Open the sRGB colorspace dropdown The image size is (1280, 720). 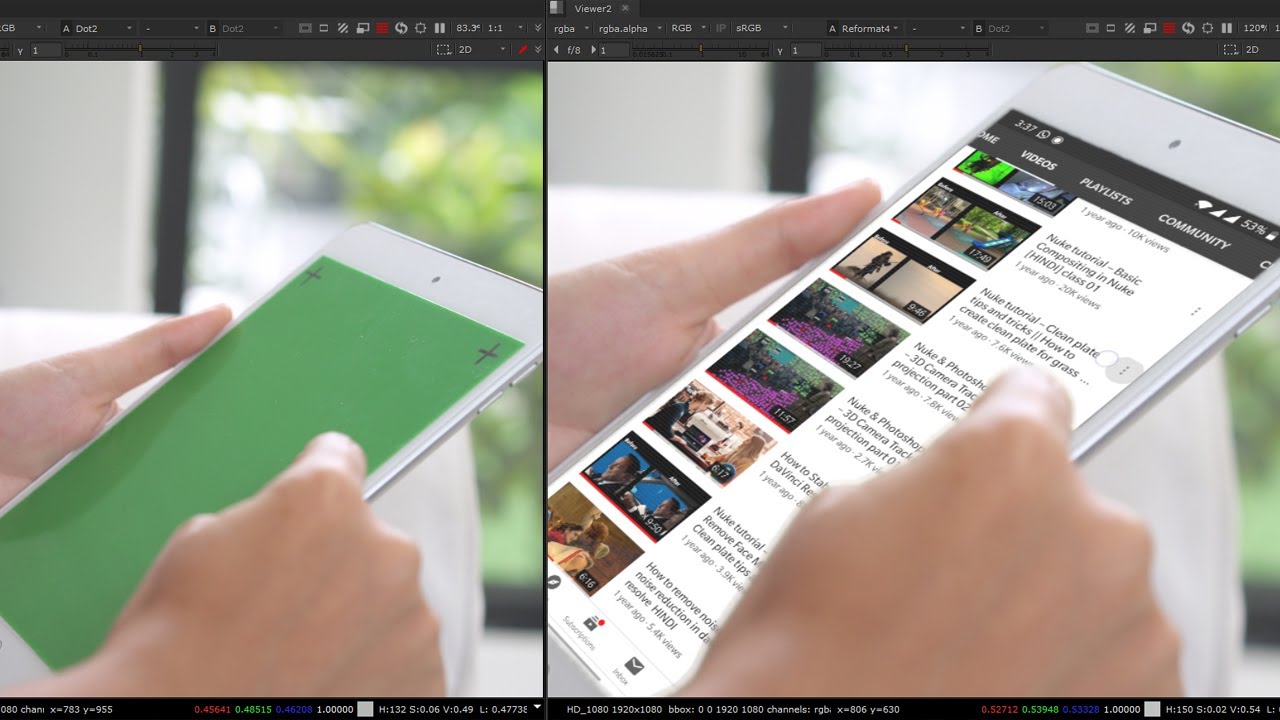pos(761,29)
